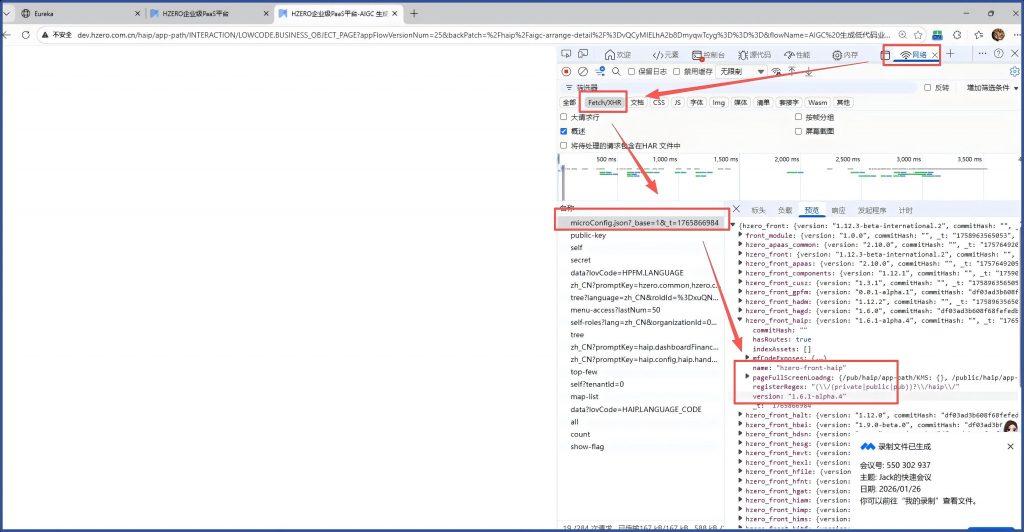
Task: Filter requests by CSS type
Action: [659, 102]
